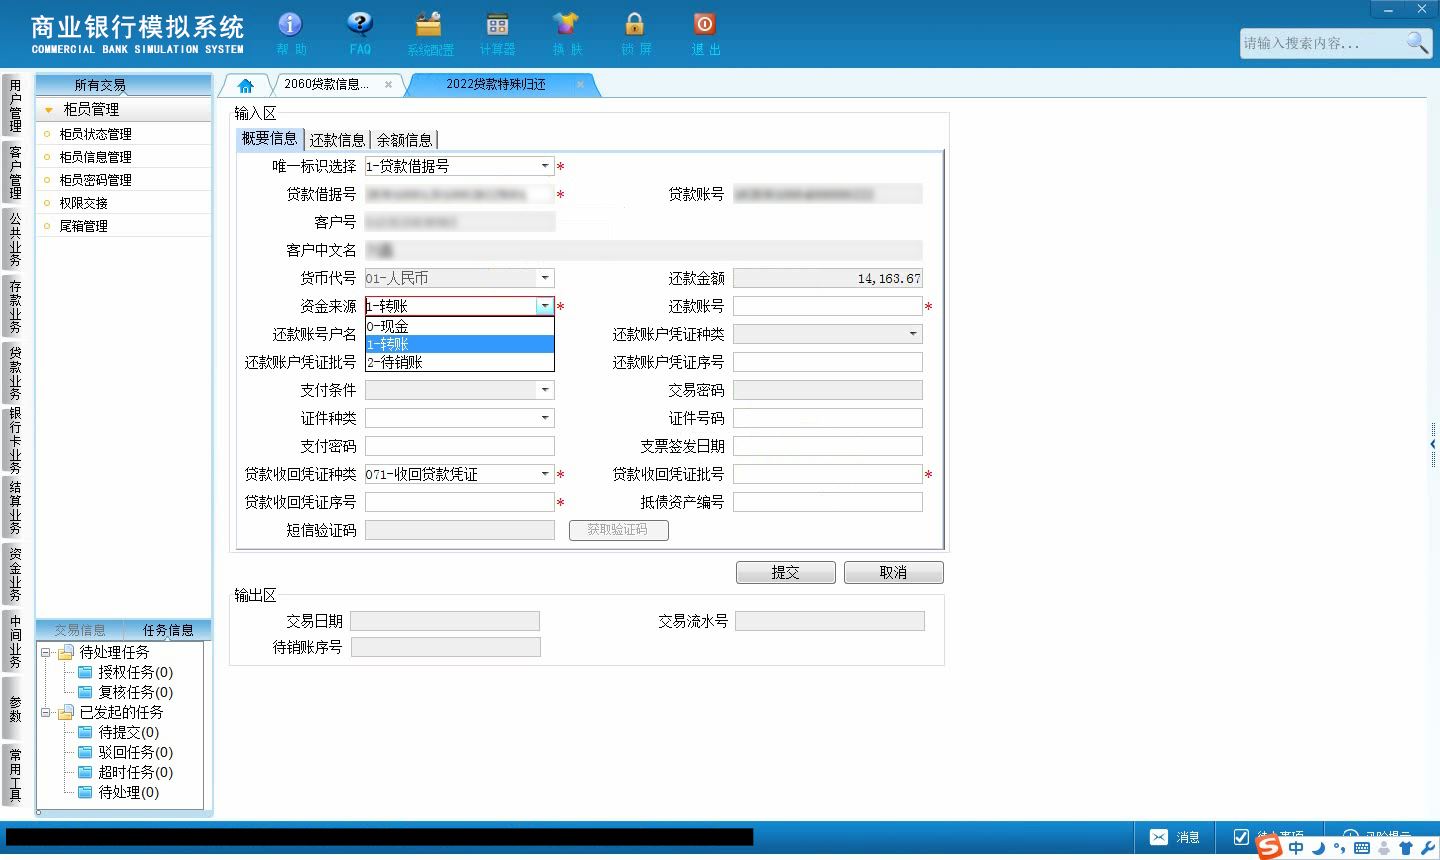1440x860 pixels.
Task: Open the 唯一标识选择 dropdown
Action: 545,166
